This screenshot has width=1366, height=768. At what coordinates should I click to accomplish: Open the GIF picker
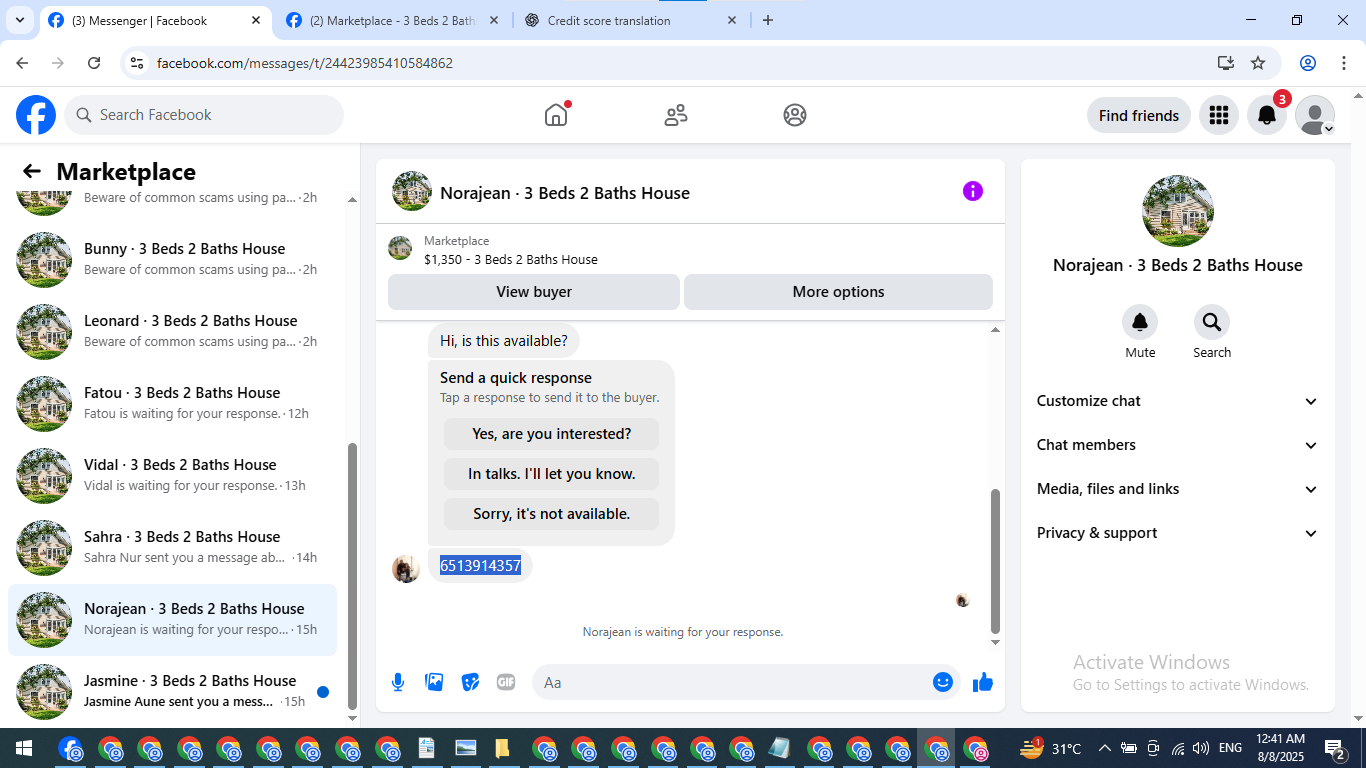(x=506, y=682)
